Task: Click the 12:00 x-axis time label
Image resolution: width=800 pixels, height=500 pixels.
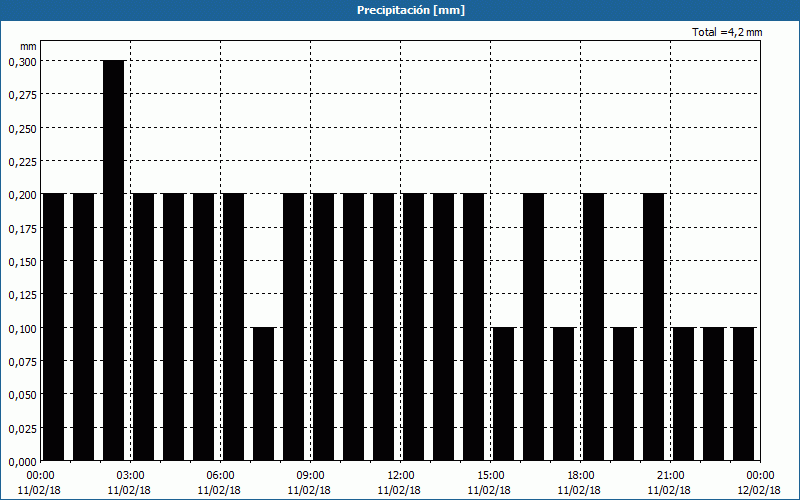Action: (x=401, y=476)
